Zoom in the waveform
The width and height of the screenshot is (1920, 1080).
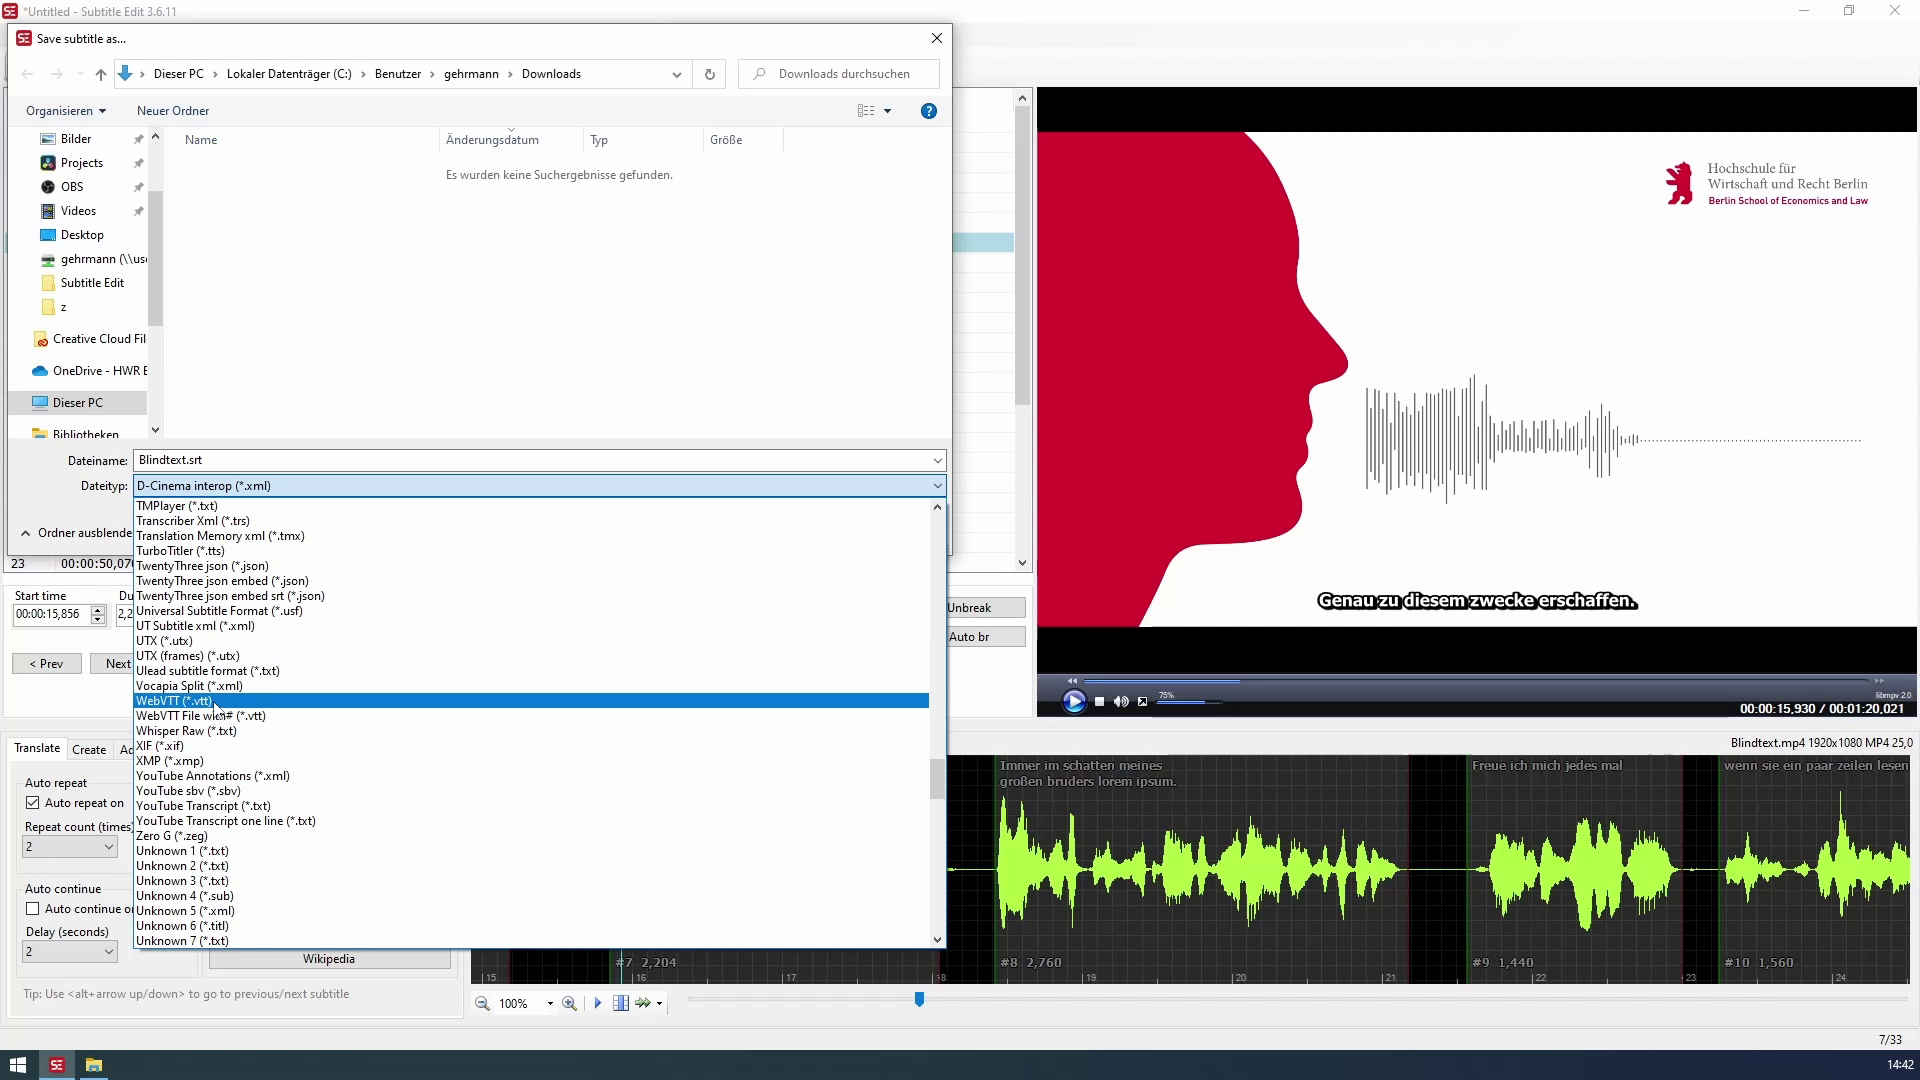pyautogui.click(x=569, y=1003)
